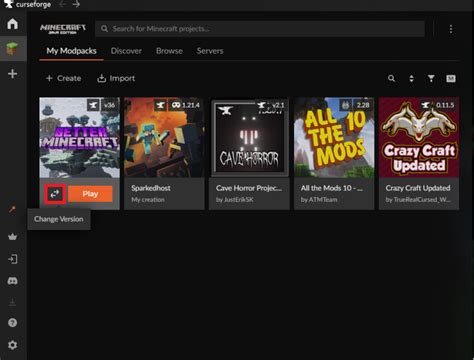Click the Cave Horror Projec... title
This screenshot has width=474, height=360.
(x=249, y=188)
